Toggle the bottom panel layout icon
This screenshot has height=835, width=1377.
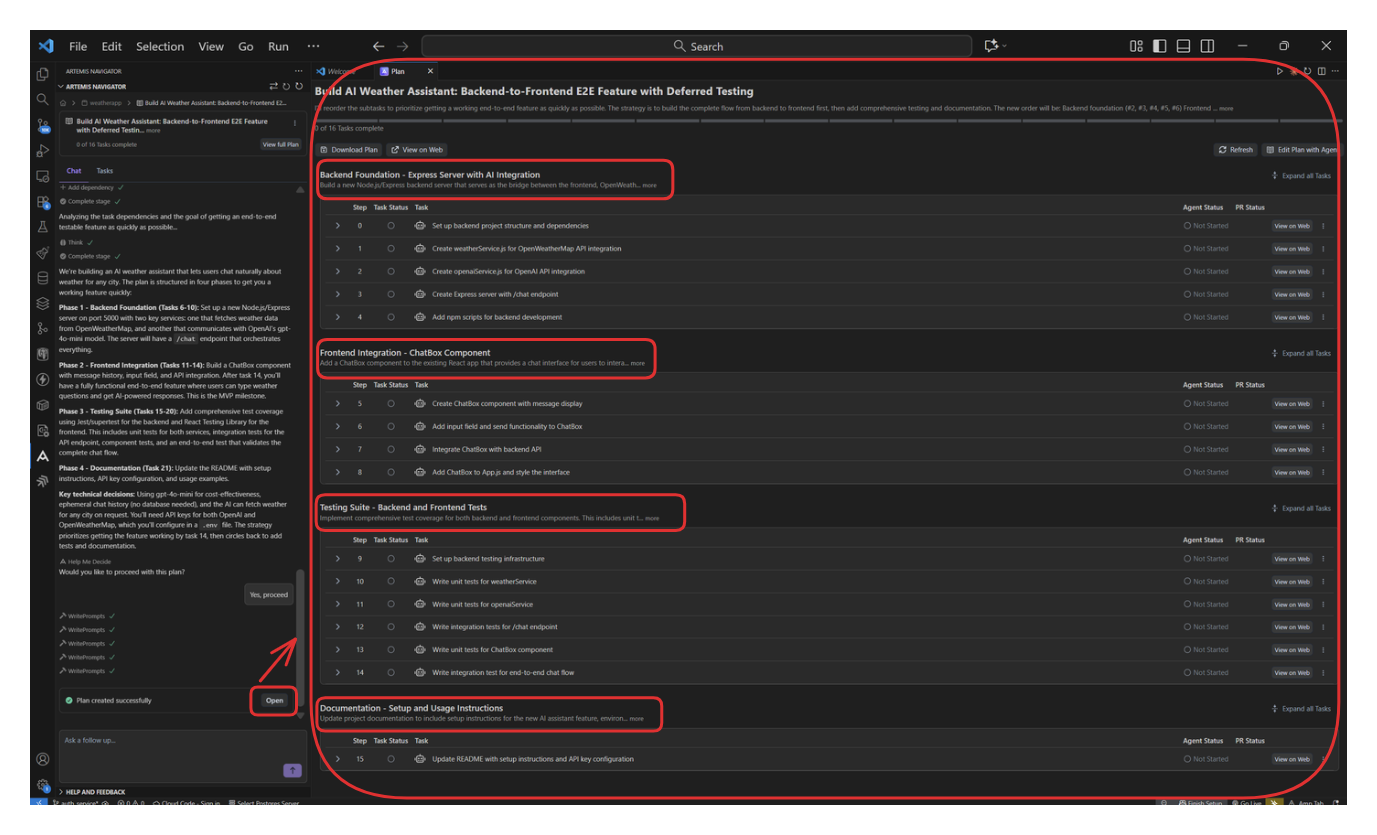coord(1183,46)
